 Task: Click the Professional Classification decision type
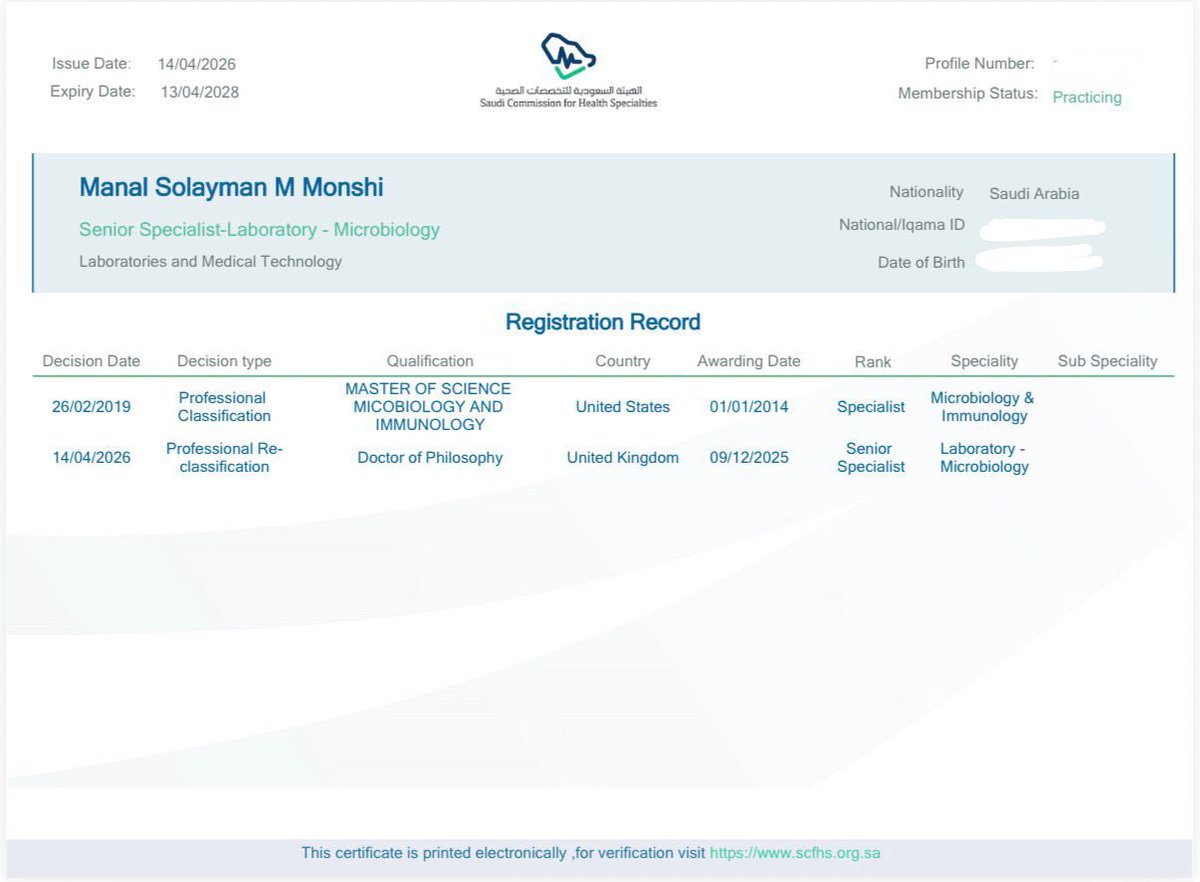point(224,407)
